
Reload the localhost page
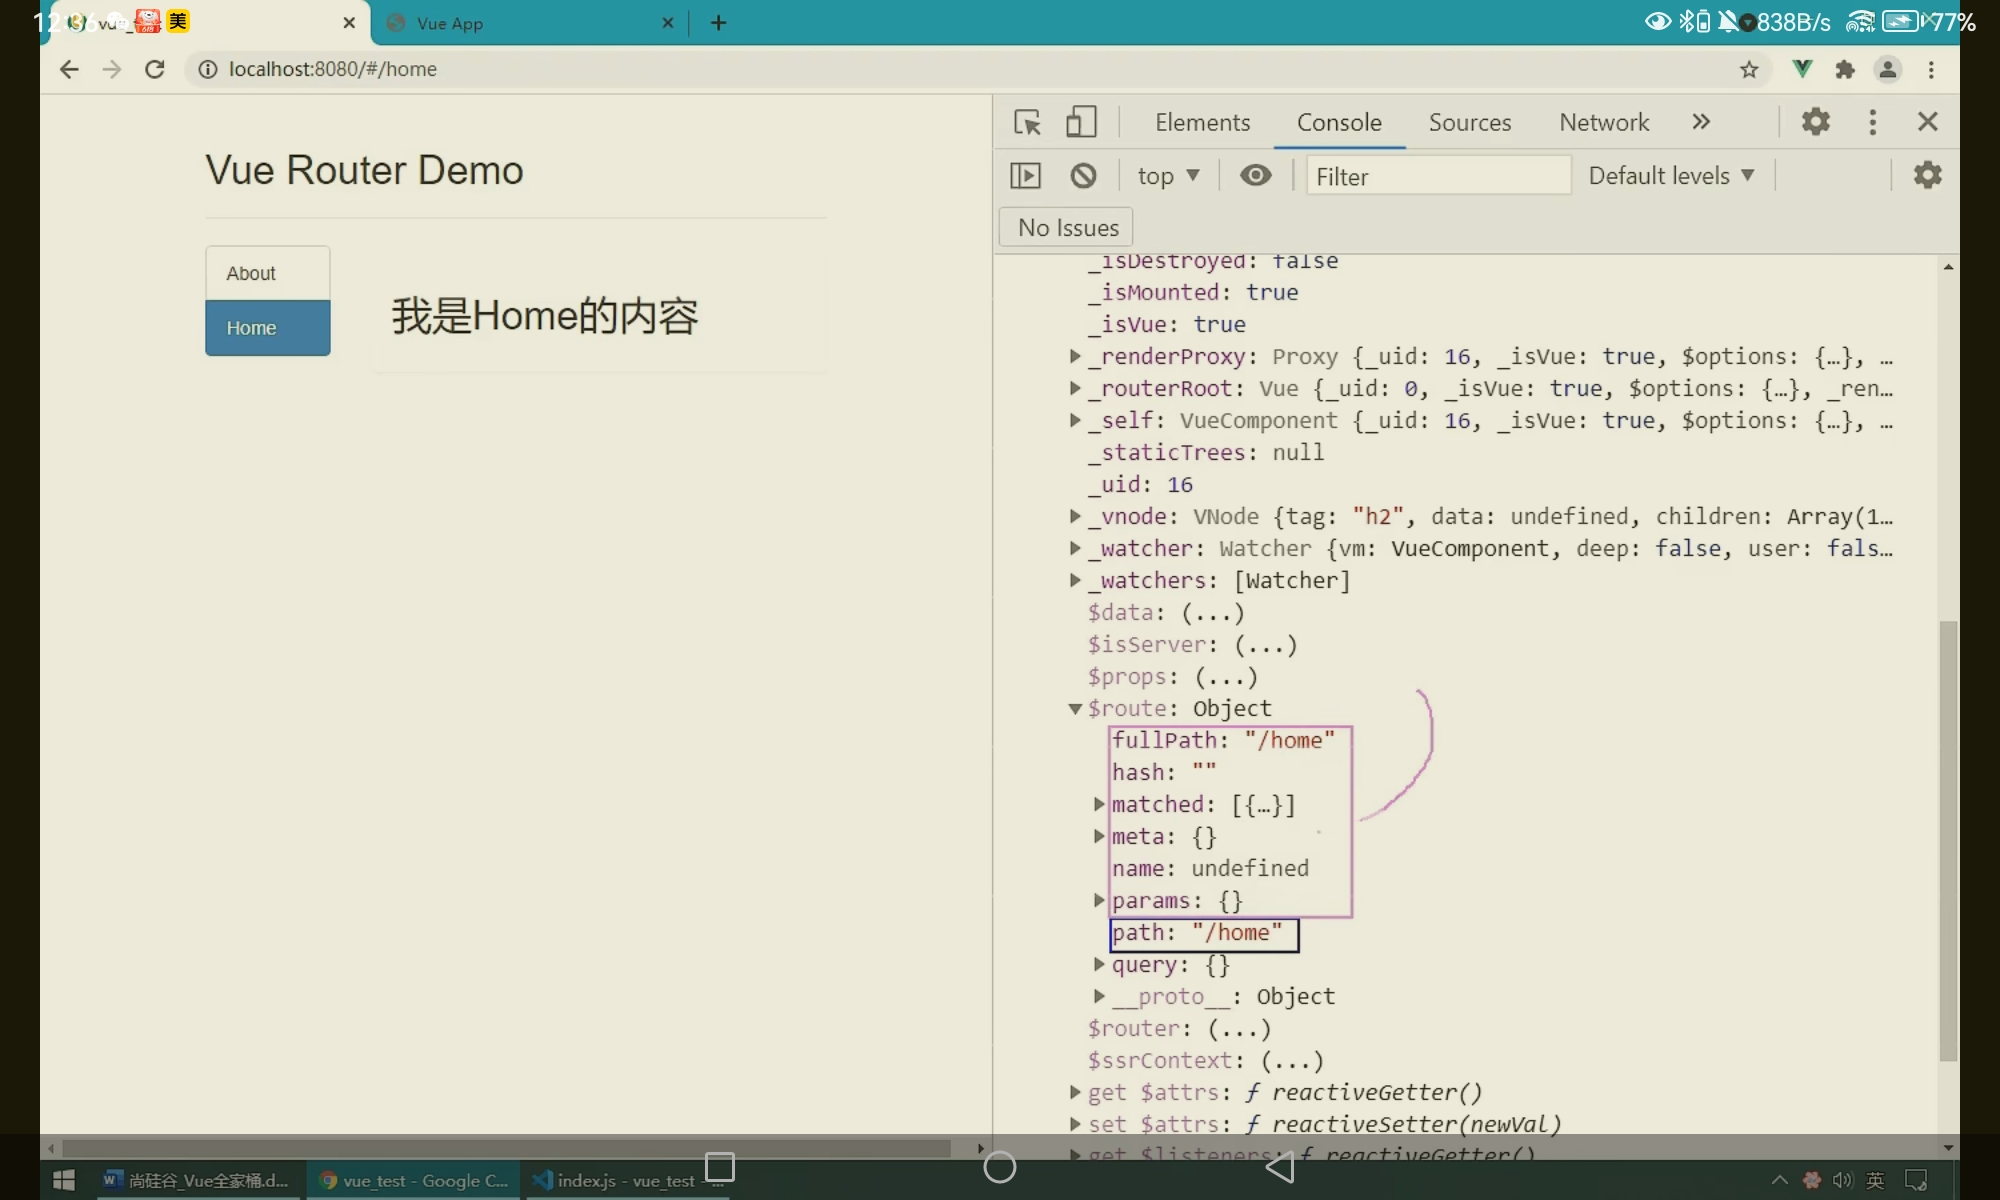click(x=155, y=69)
